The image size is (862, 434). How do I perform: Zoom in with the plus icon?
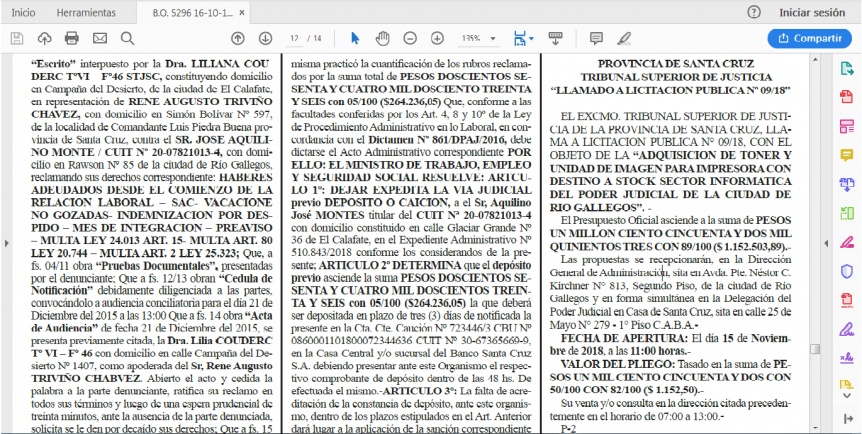click(x=437, y=38)
